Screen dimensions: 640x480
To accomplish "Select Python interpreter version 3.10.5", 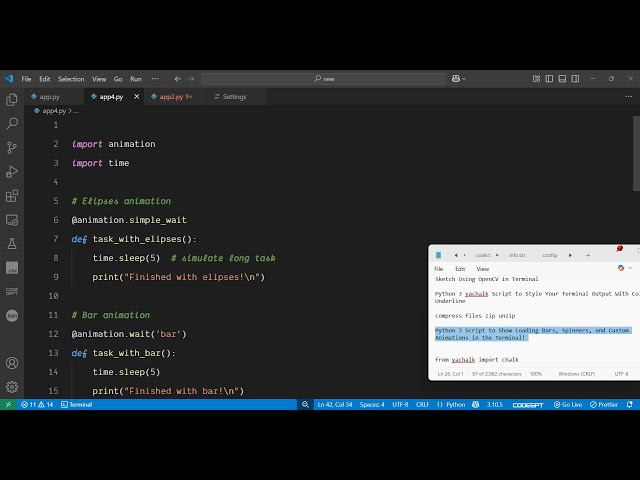I will click(x=494, y=404).
